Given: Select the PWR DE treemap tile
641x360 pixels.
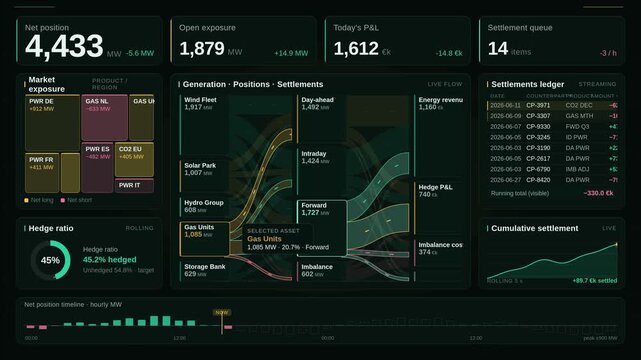Looking at the screenshot, I should pyautogui.click(x=52, y=123).
